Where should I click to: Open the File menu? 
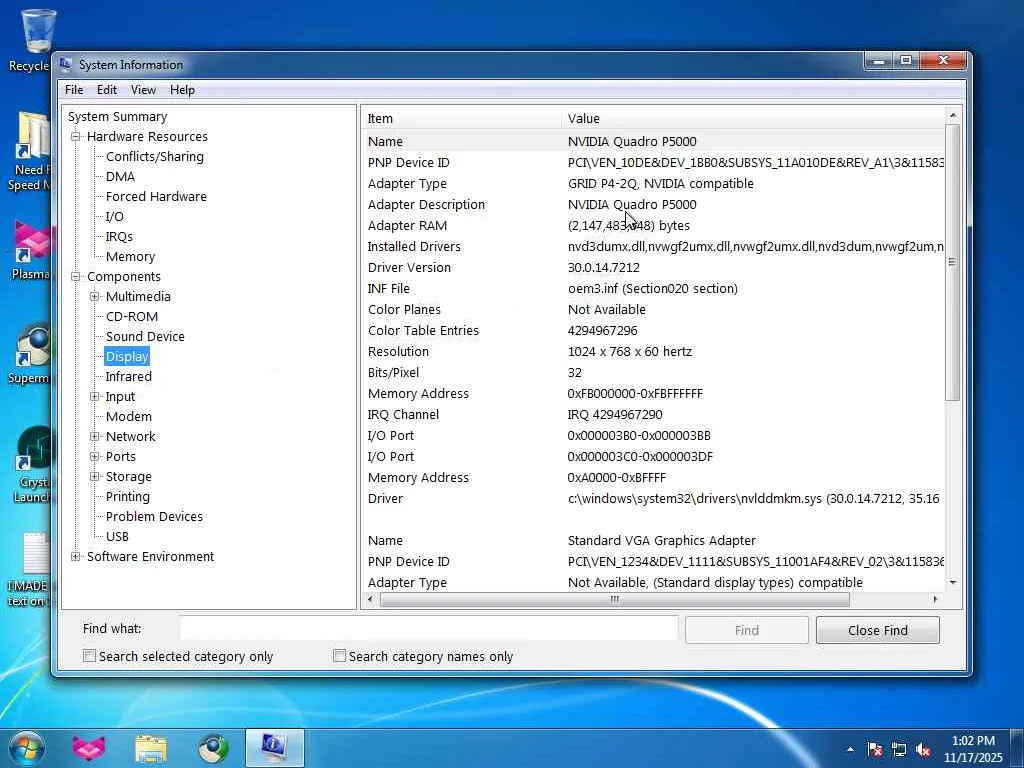74,90
